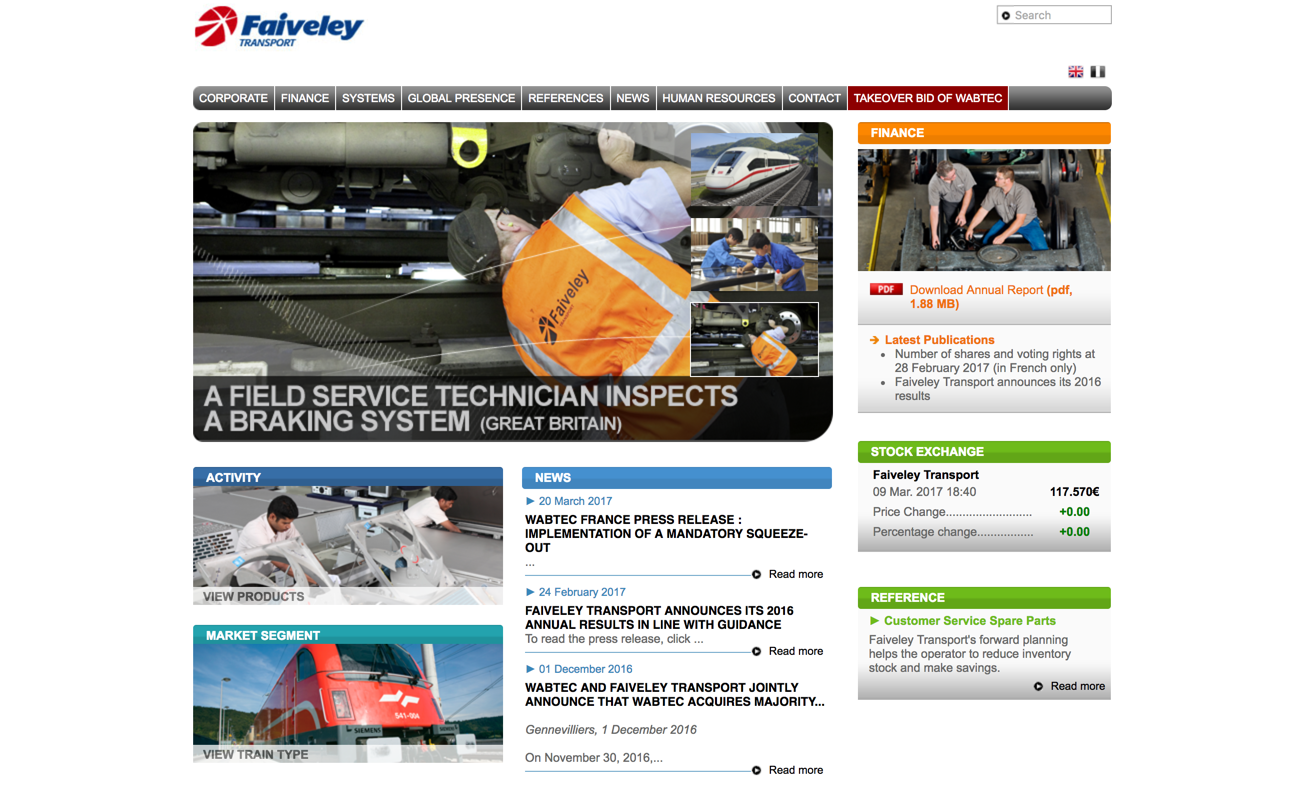Click the Stock Exchange sidebar header
1300x800 pixels.
pos(984,452)
